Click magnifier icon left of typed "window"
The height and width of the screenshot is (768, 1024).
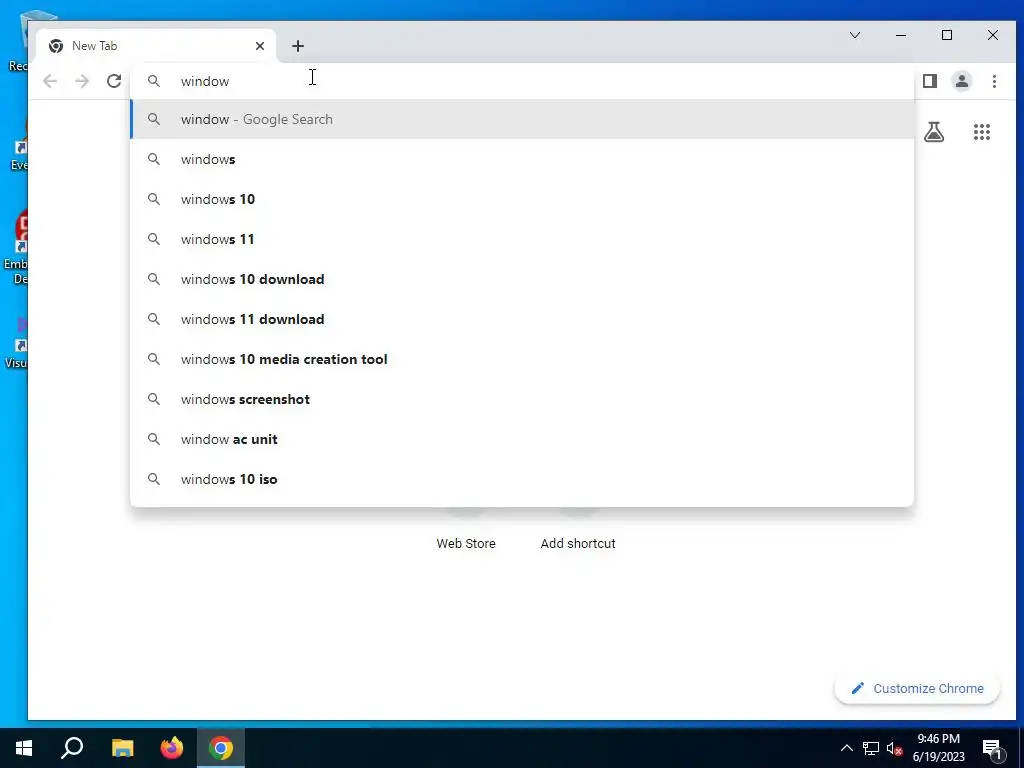(153, 81)
